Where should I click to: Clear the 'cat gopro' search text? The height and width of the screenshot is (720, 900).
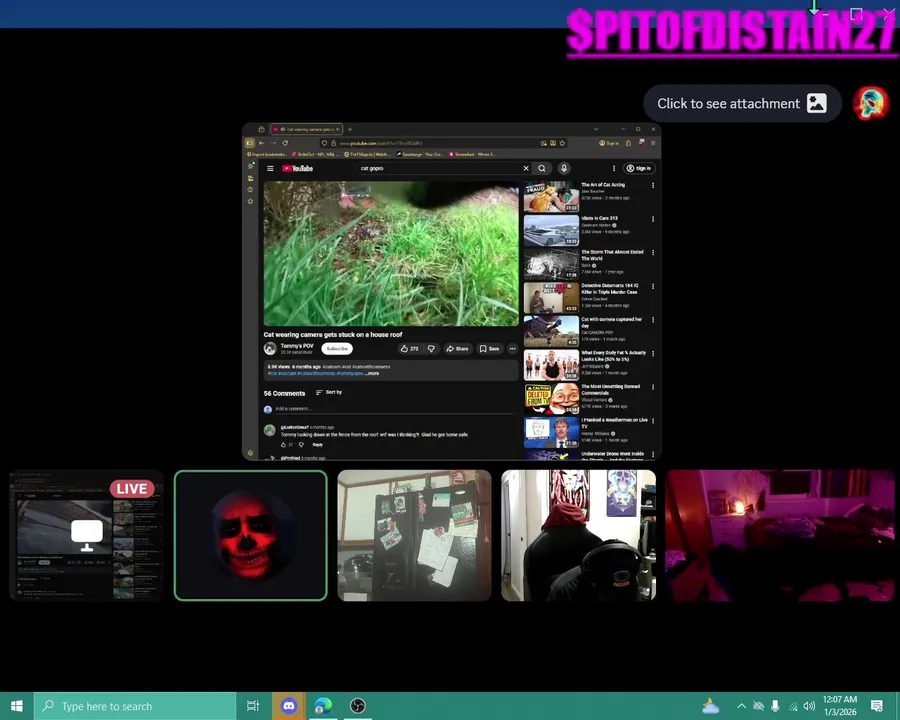pyautogui.click(x=526, y=168)
